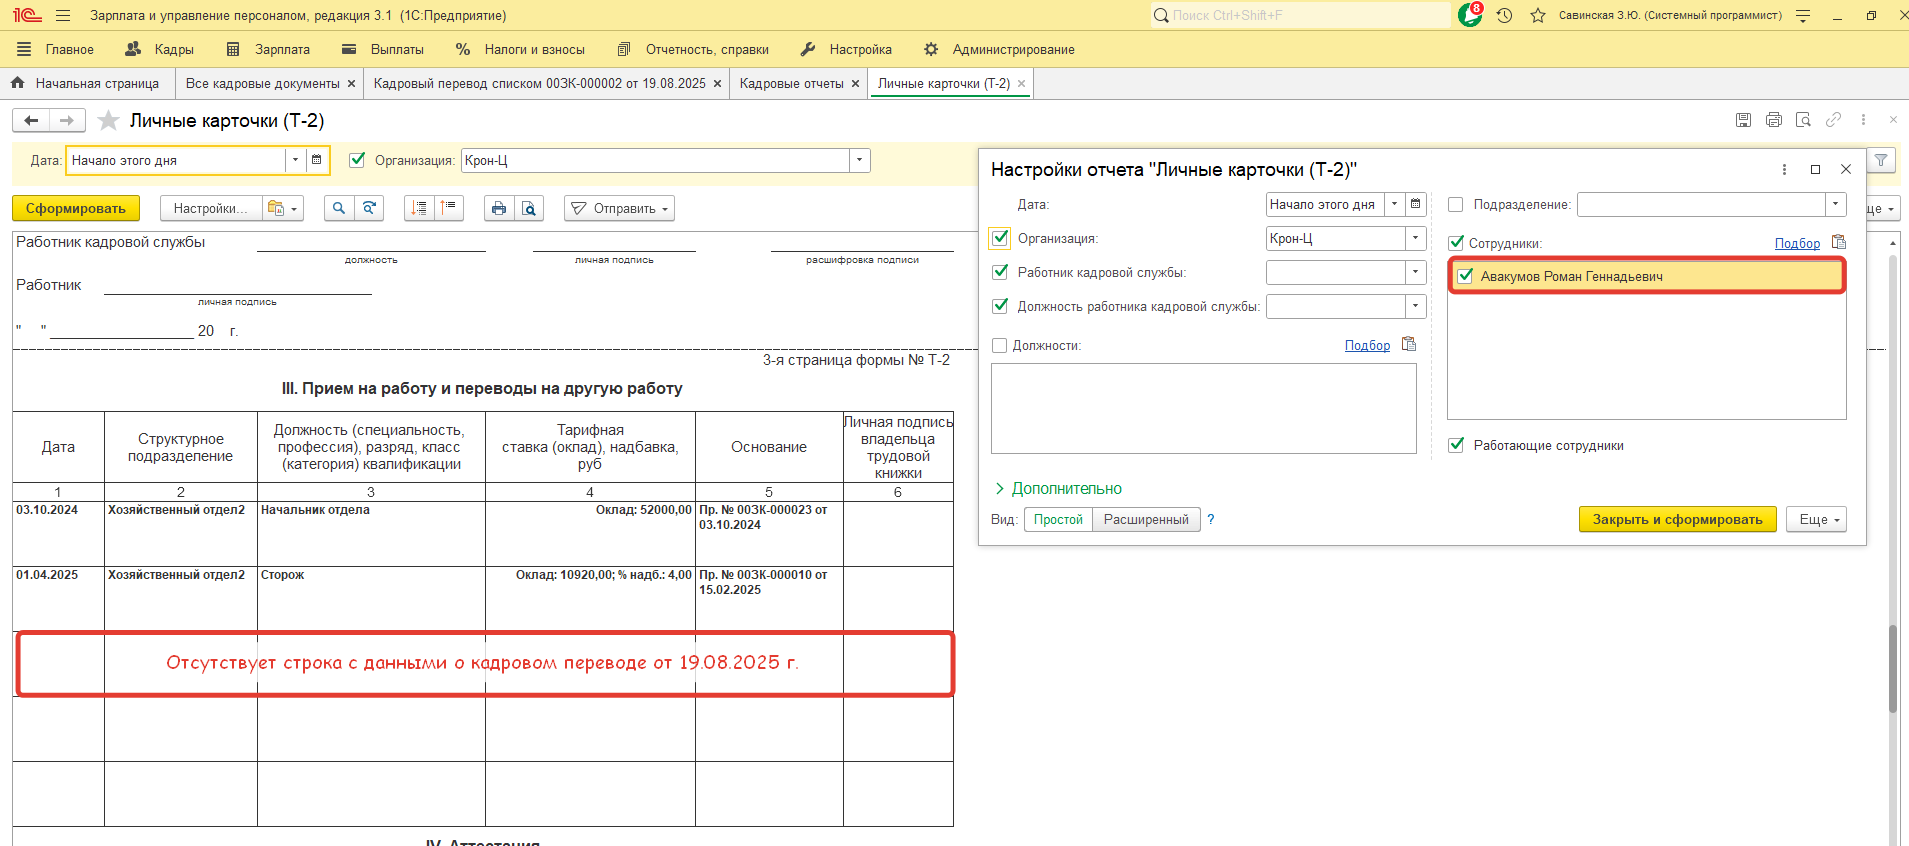Enable the Подразделение checkbox
Image resolution: width=1909 pixels, height=846 pixels.
point(1456,205)
